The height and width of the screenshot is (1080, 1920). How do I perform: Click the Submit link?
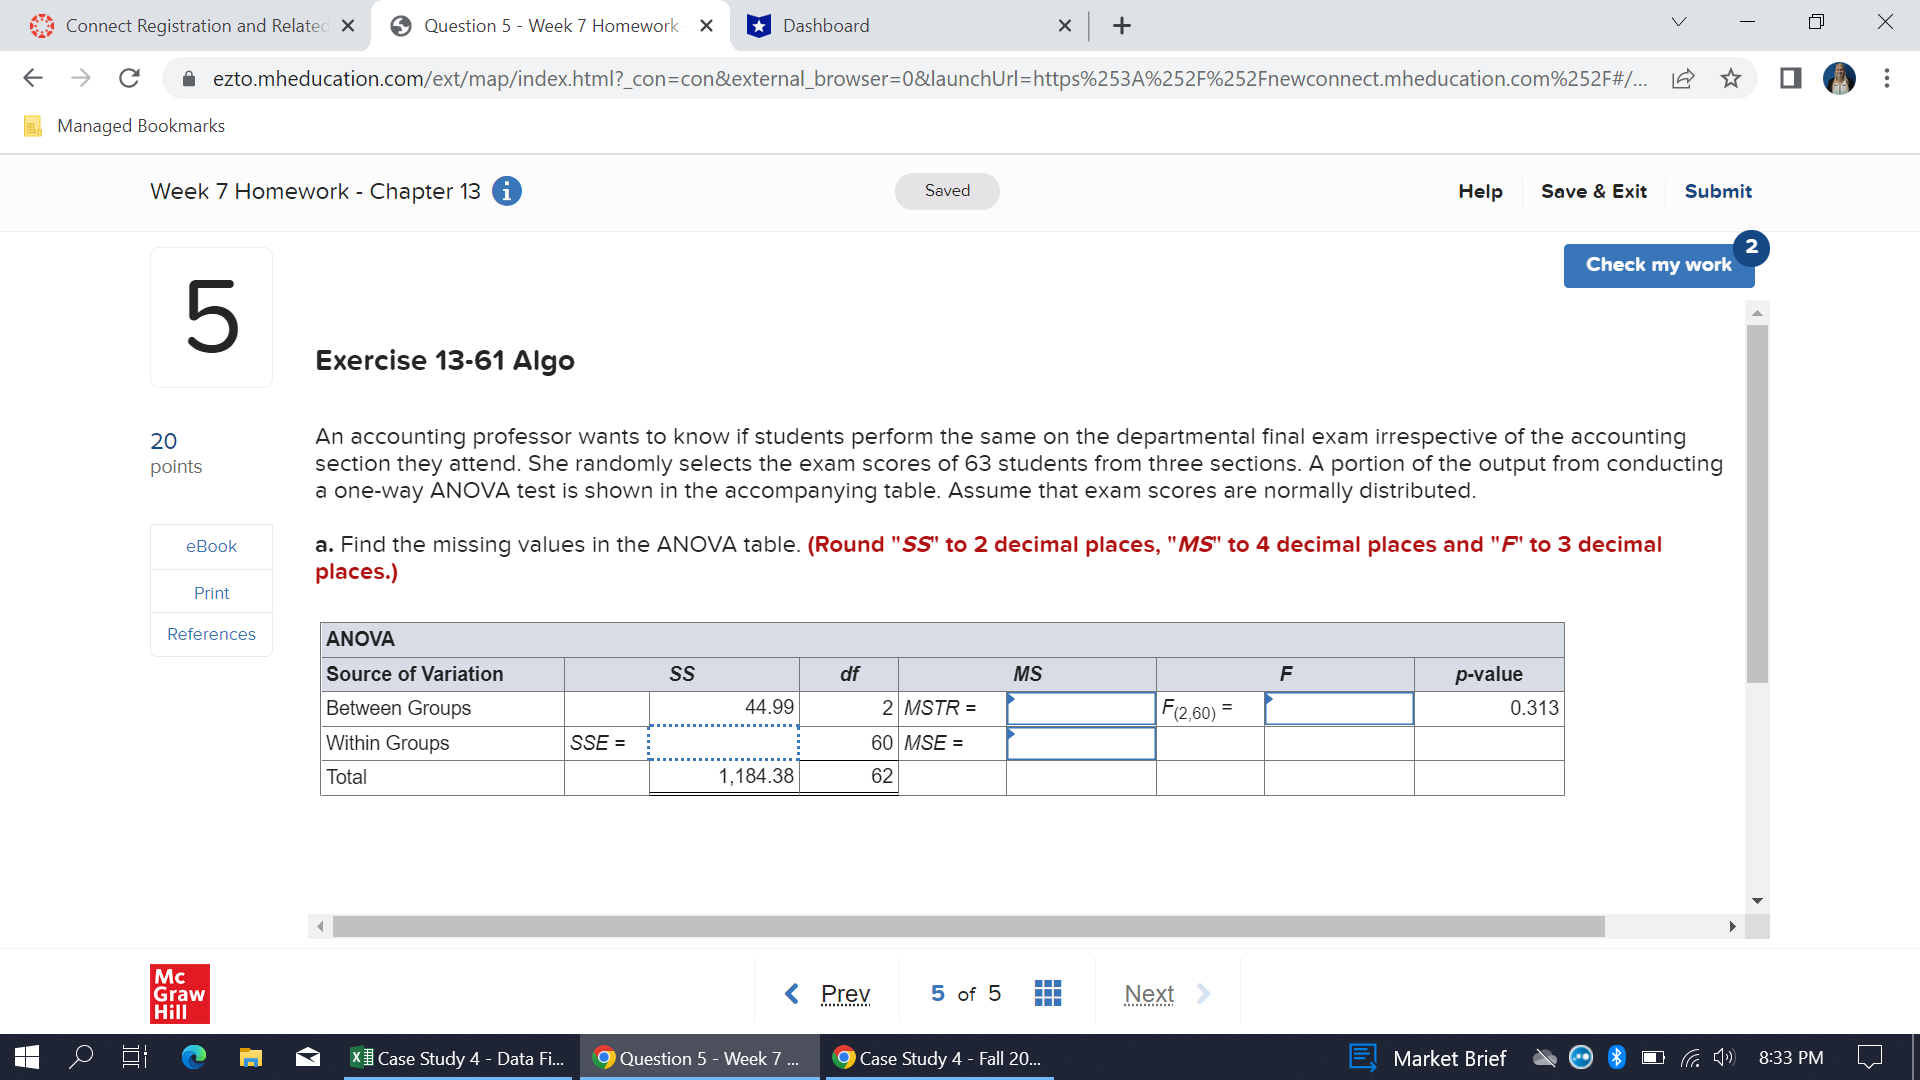point(1717,191)
